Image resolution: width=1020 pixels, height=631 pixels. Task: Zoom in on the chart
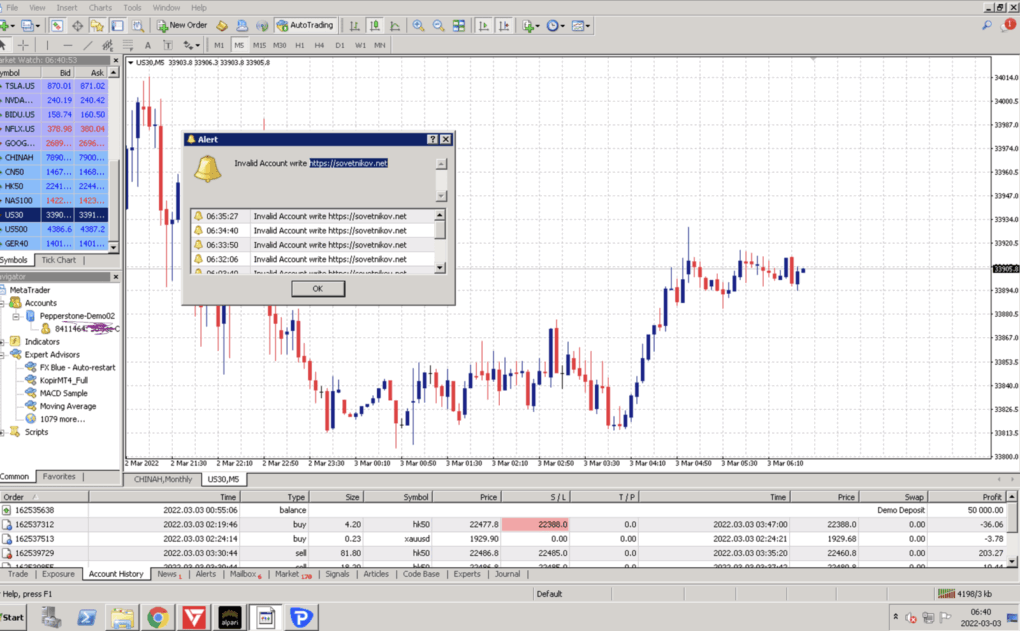pyautogui.click(x=418, y=25)
